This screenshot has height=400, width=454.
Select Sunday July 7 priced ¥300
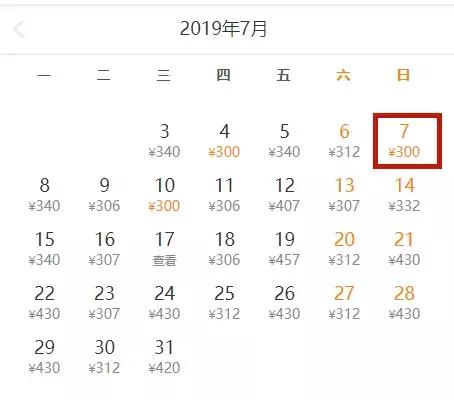[x=407, y=141]
